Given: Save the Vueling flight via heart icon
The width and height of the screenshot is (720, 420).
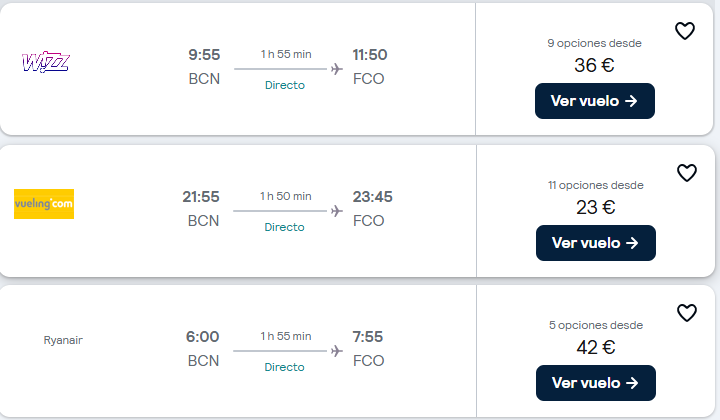Looking at the screenshot, I should point(686,173).
